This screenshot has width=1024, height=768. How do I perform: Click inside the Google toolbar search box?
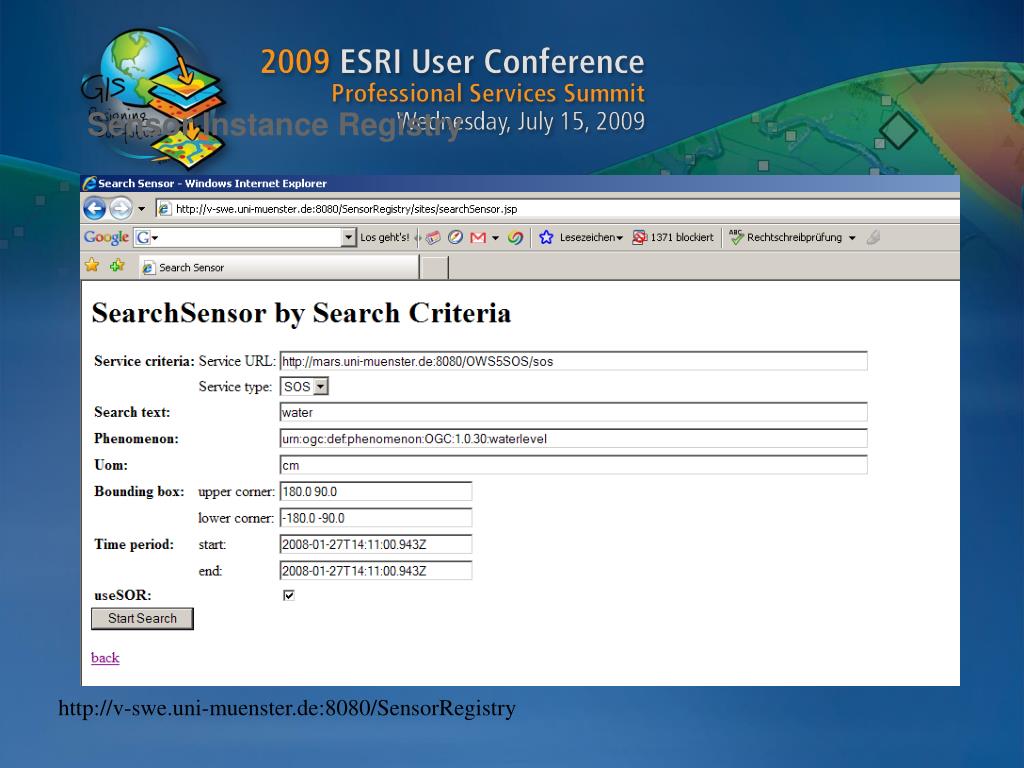[x=245, y=238]
